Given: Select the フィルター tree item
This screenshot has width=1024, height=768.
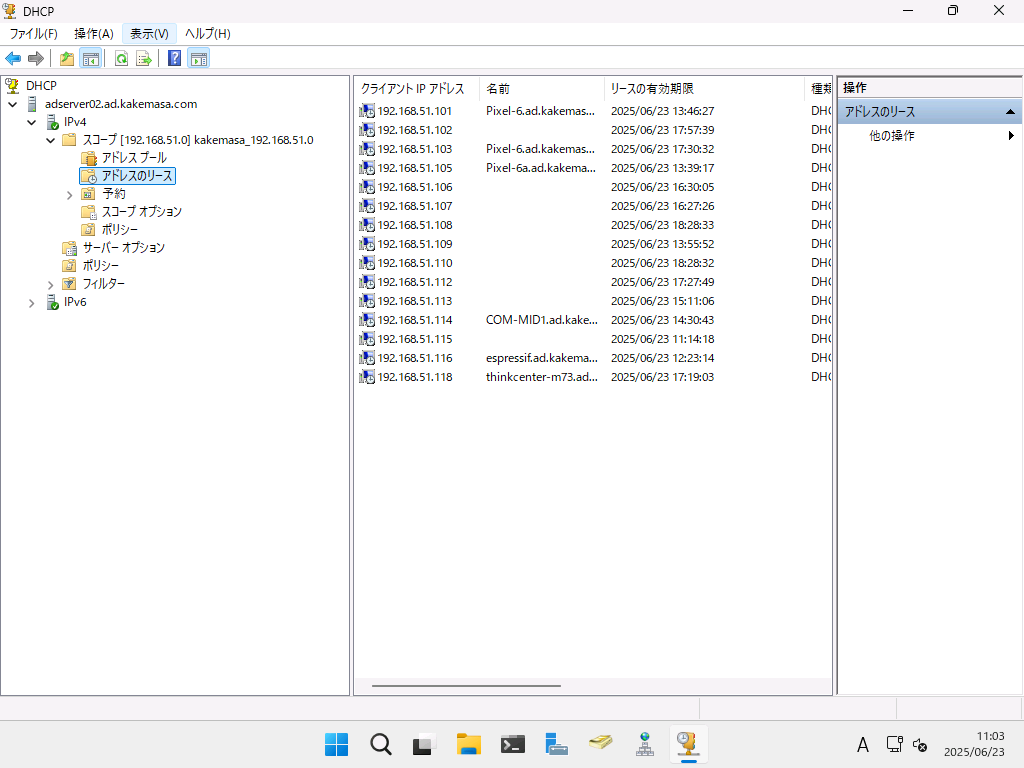Looking at the screenshot, I should coord(103,284).
